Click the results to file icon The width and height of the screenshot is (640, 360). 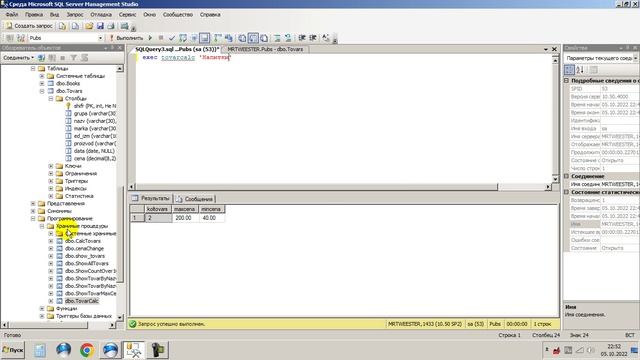[264, 38]
